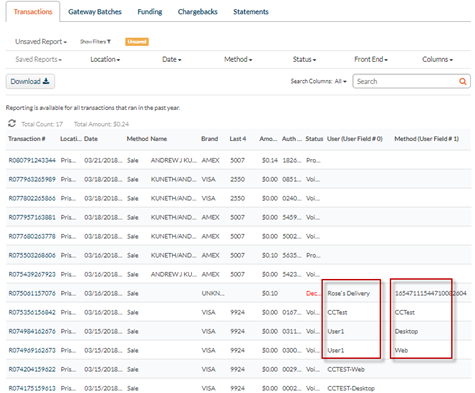The width and height of the screenshot is (475, 393).
Task: Click the Total Amount: $0.24 text
Action: point(101,124)
